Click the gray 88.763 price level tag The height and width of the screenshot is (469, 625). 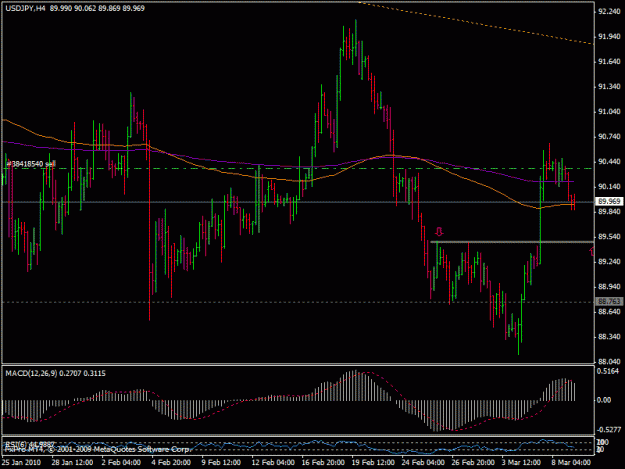[x=609, y=302]
